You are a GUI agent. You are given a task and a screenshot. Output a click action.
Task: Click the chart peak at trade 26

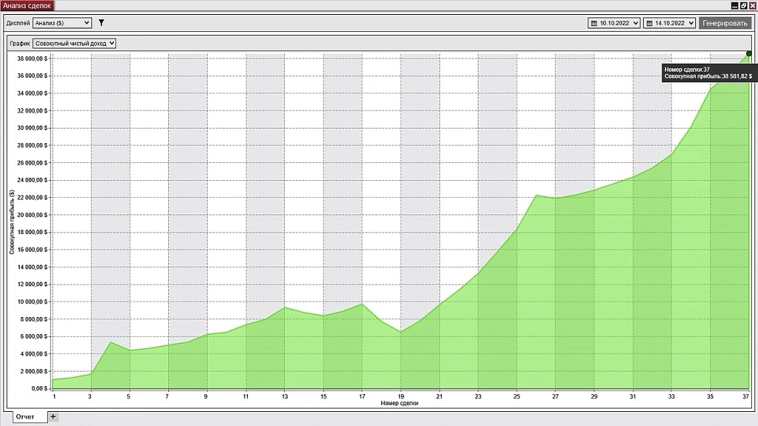(537, 195)
